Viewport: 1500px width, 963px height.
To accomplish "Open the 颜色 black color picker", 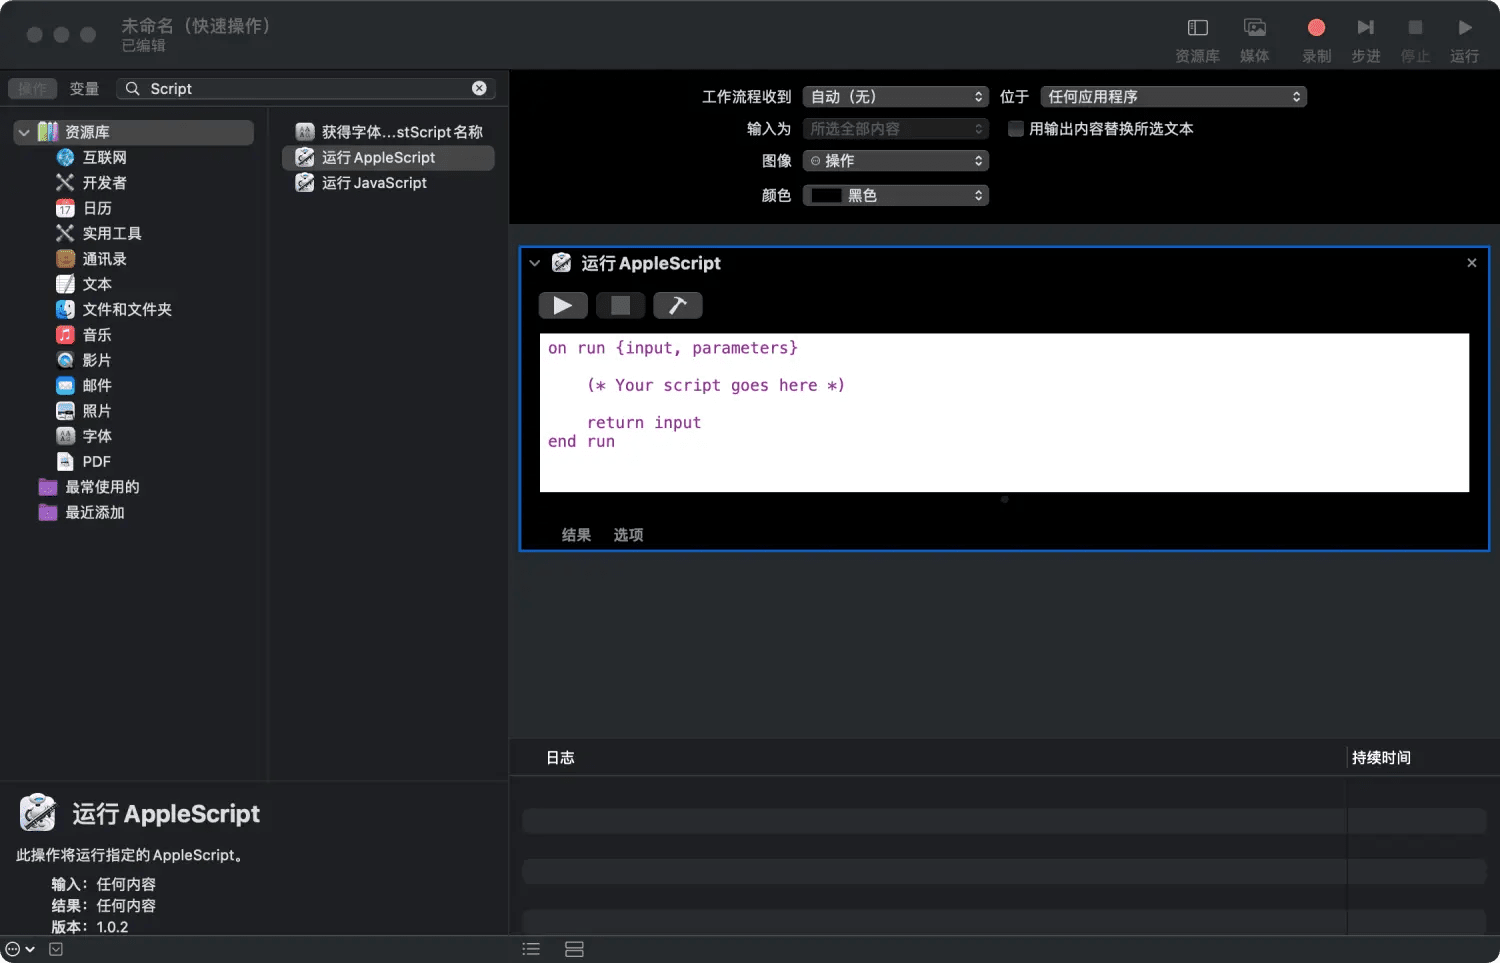I will [x=893, y=195].
